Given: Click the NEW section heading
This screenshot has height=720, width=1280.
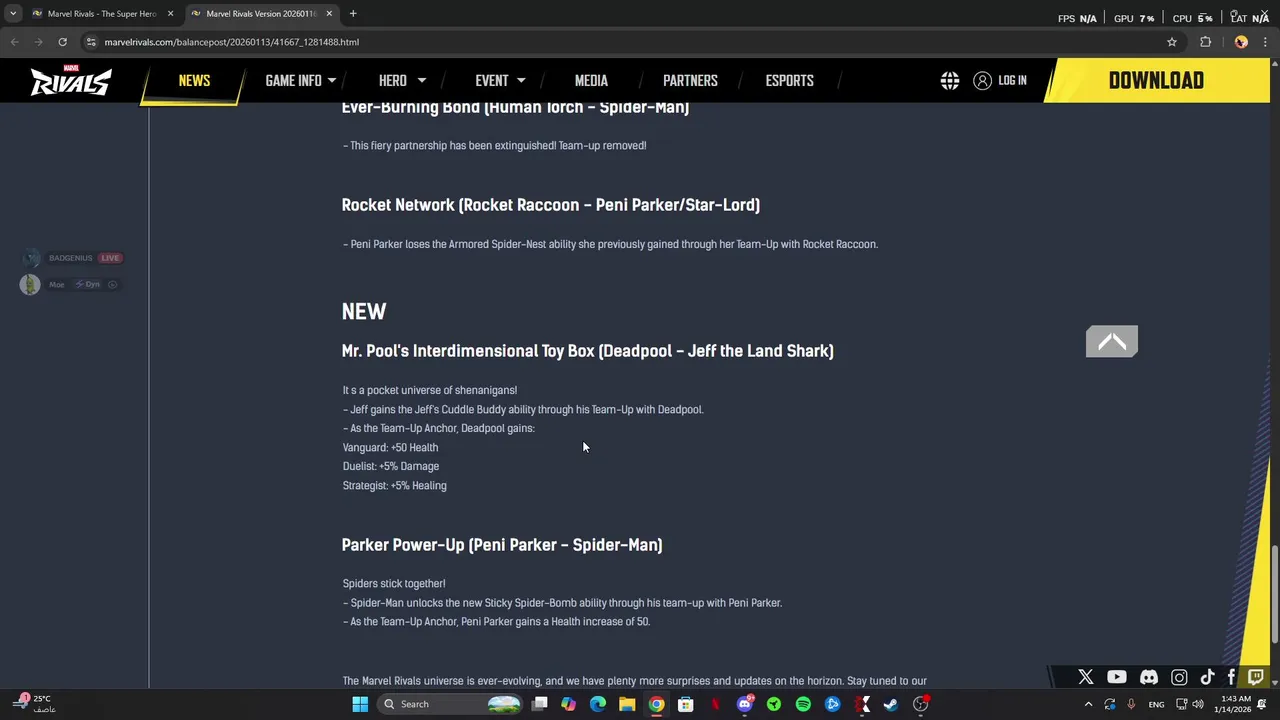Looking at the screenshot, I should 364,312.
